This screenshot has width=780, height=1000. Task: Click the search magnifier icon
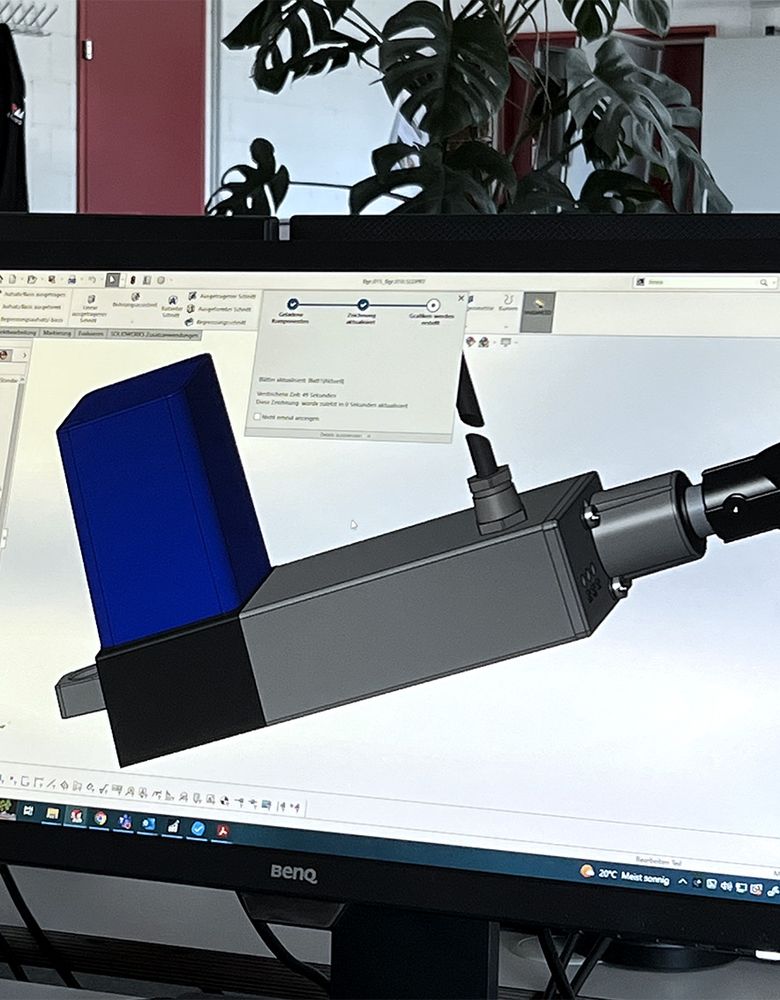click(x=763, y=283)
